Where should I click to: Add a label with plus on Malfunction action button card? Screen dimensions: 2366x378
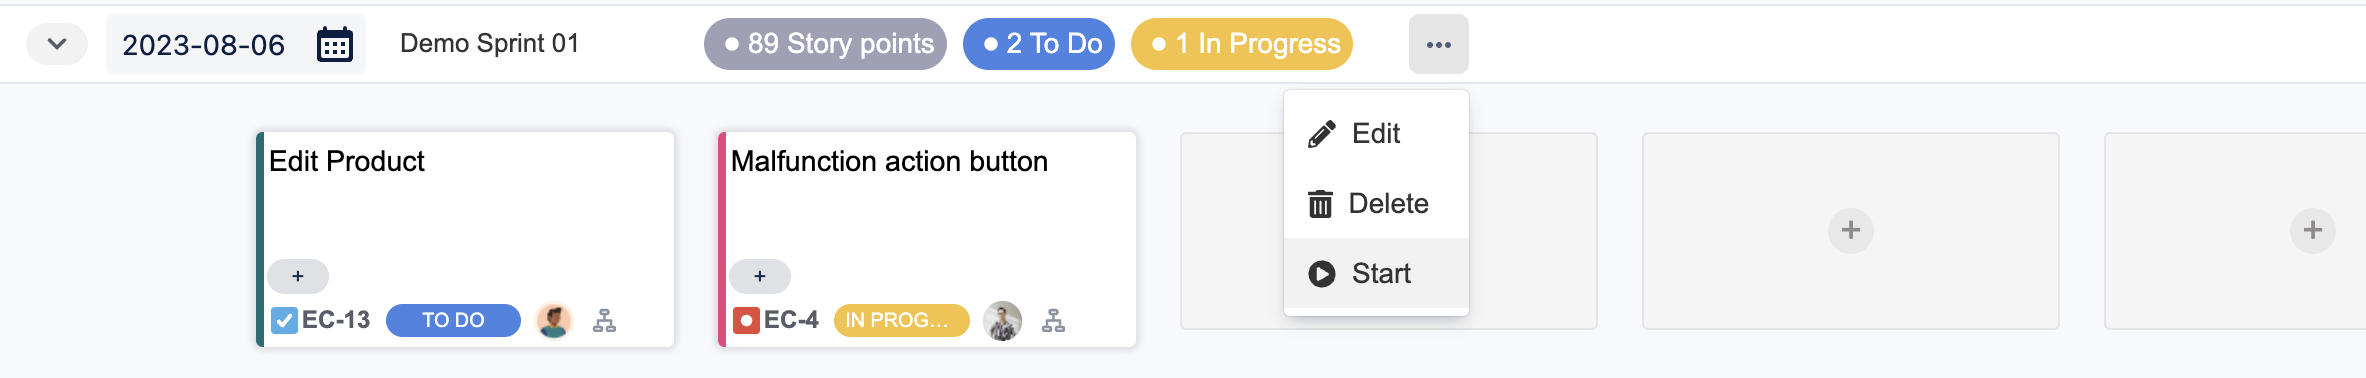click(x=760, y=276)
